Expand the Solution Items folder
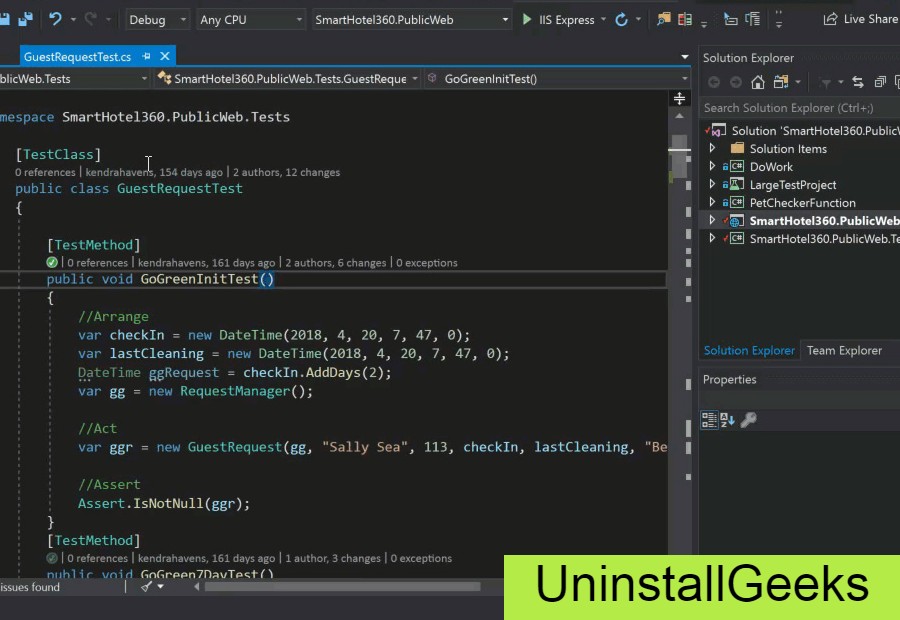The width and height of the screenshot is (900, 620). click(x=712, y=148)
